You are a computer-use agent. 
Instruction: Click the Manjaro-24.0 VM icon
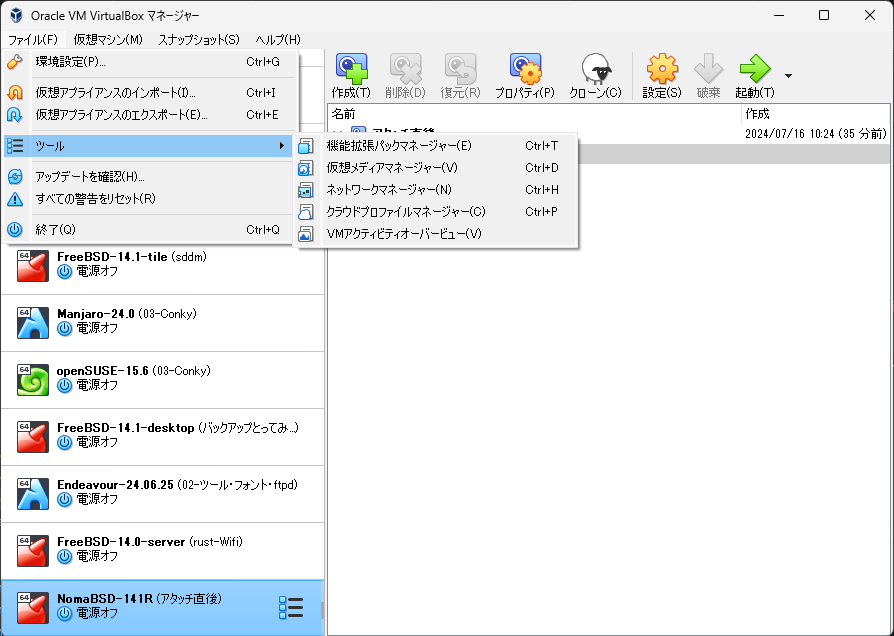point(32,323)
